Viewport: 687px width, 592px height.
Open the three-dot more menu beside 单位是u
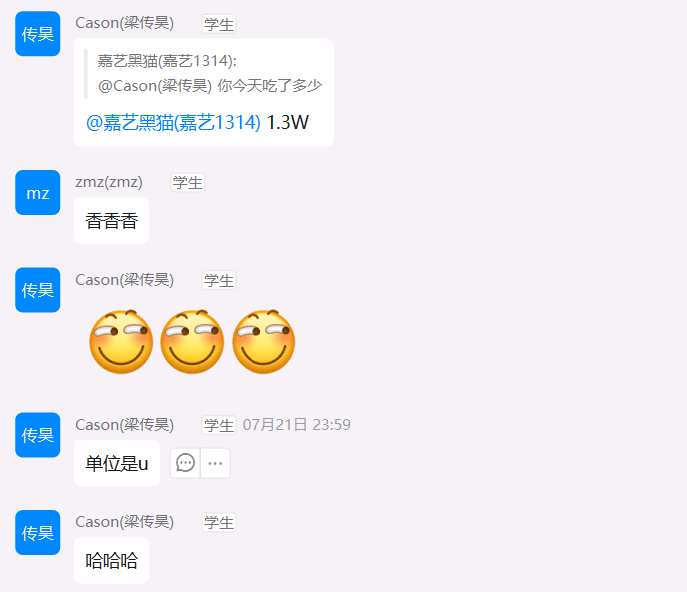tap(215, 463)
